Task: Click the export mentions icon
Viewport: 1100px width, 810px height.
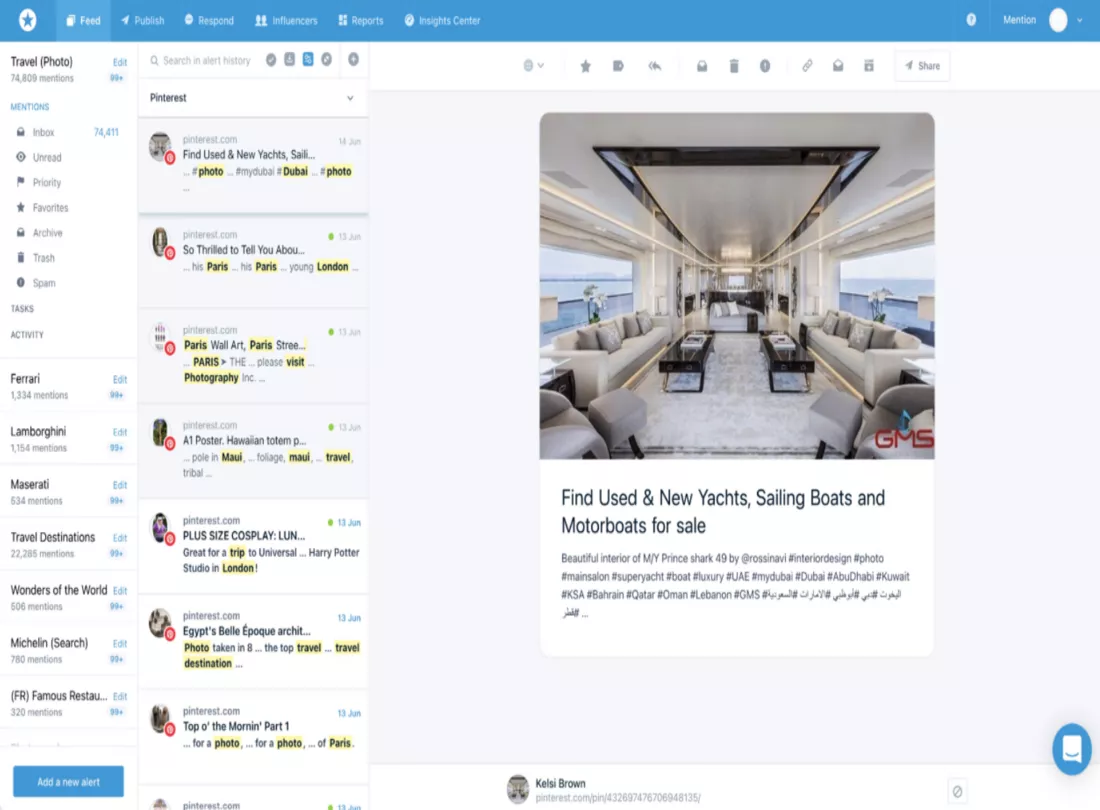Action: 289,60
